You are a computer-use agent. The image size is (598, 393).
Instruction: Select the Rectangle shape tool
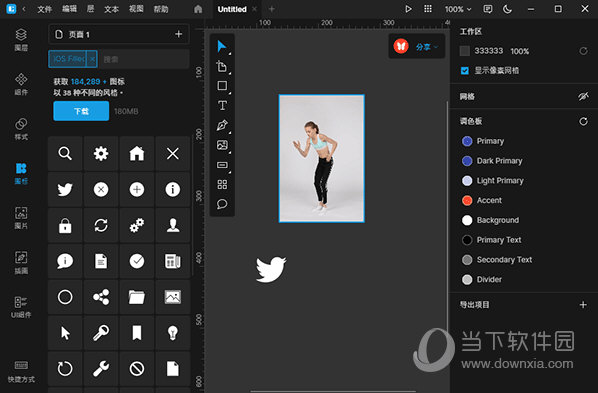point(222,85)
